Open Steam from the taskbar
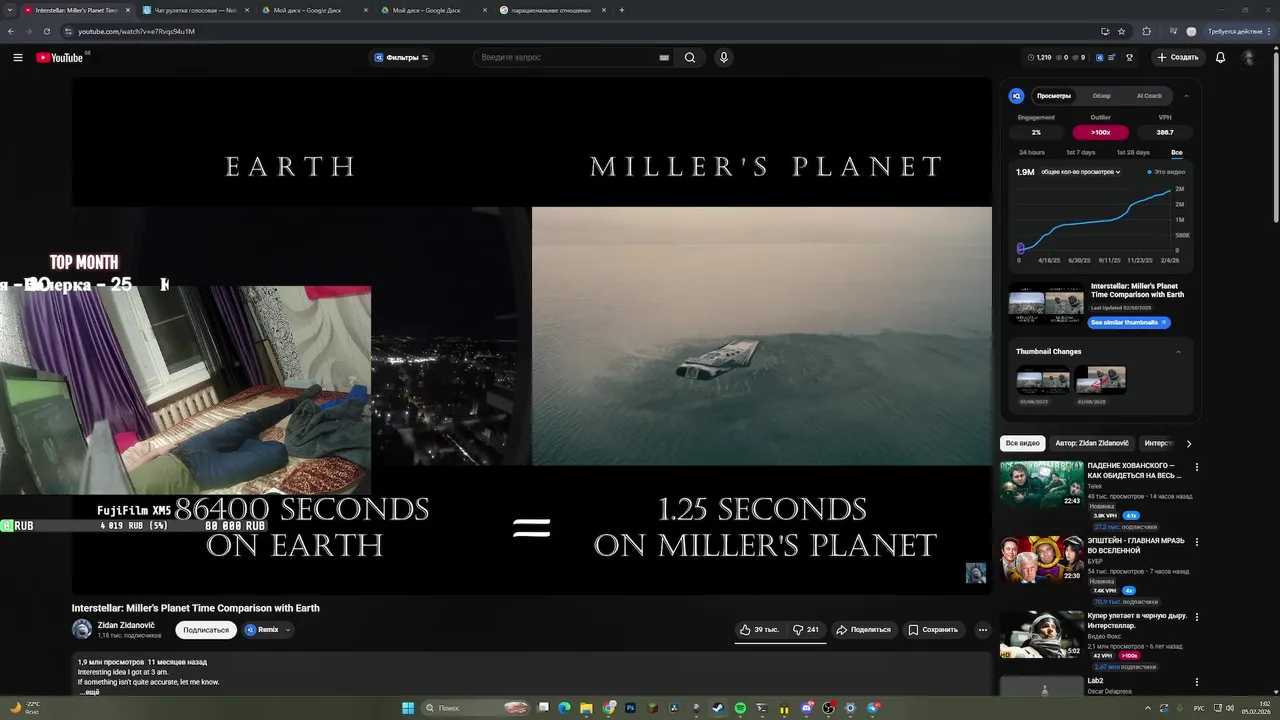This screenshot has height=720, width=1280. [717, 708]
